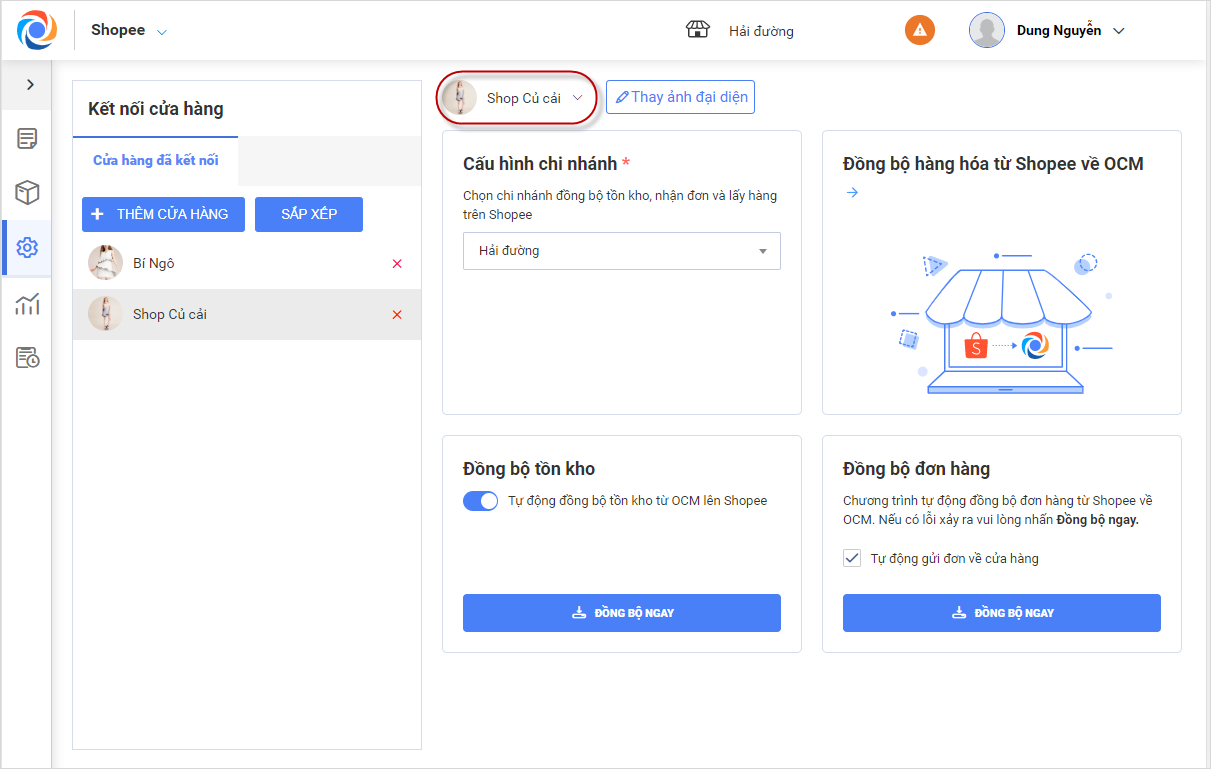This screenshot has height=769, width=1211.
Task: Open the order history clock icon in sidebar
Action: point(27,357)
